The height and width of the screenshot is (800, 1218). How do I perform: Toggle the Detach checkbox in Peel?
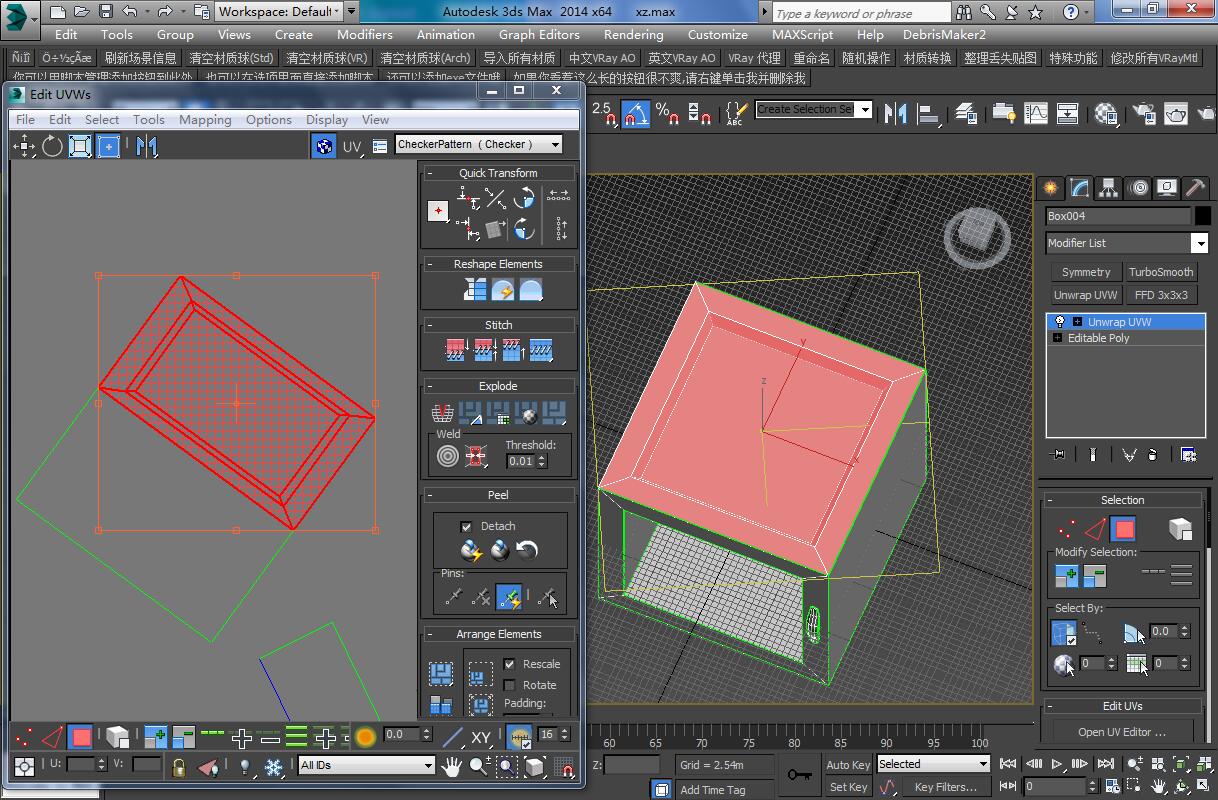click(x=466, y=526)
